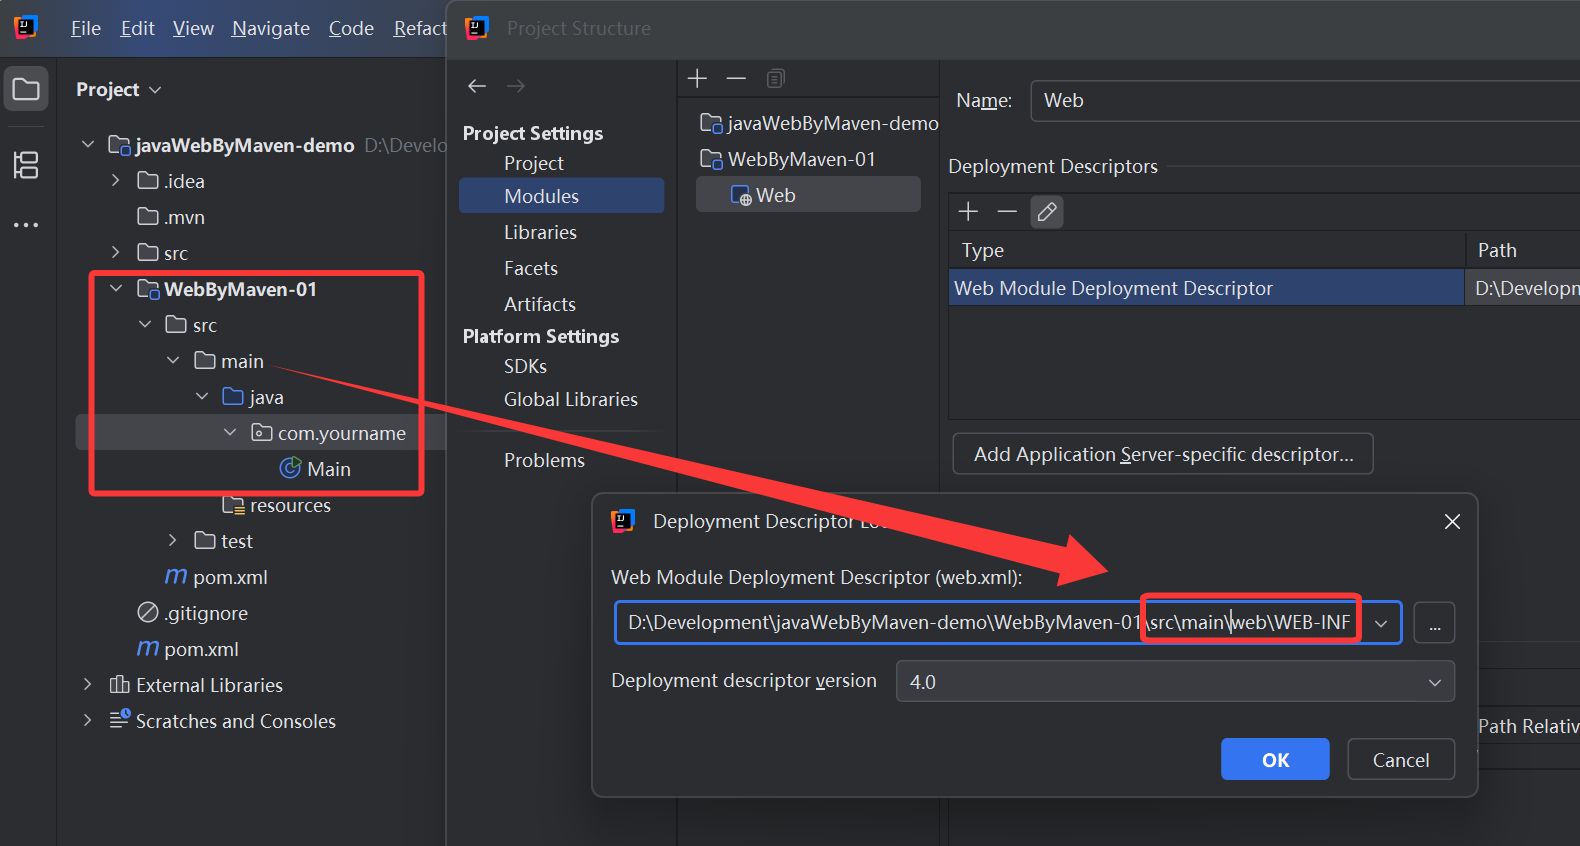Close the Deployment Descriptor Location dialog
Image resolution: width=1580 pixels, height=846 pixels.
tap(1452, 521)
